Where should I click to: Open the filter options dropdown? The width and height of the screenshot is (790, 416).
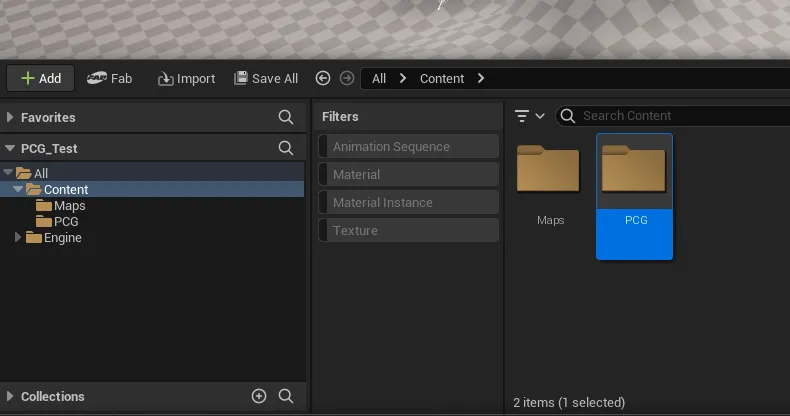click(x=530, y=116)
